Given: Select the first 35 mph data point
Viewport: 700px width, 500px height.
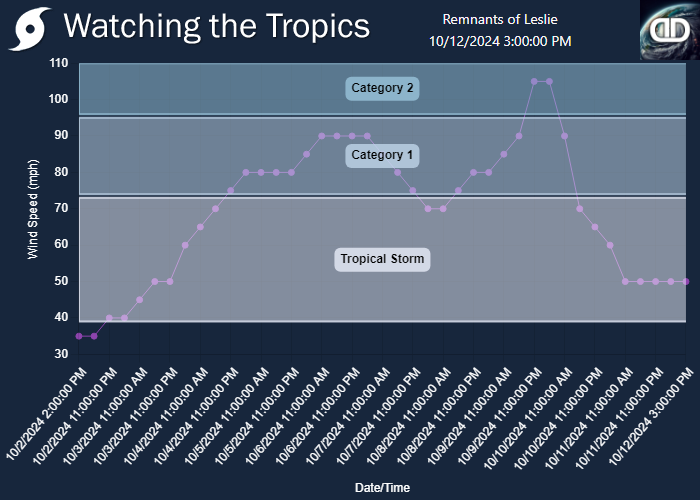Looking at the screenshot, I should tap(79, 336).
